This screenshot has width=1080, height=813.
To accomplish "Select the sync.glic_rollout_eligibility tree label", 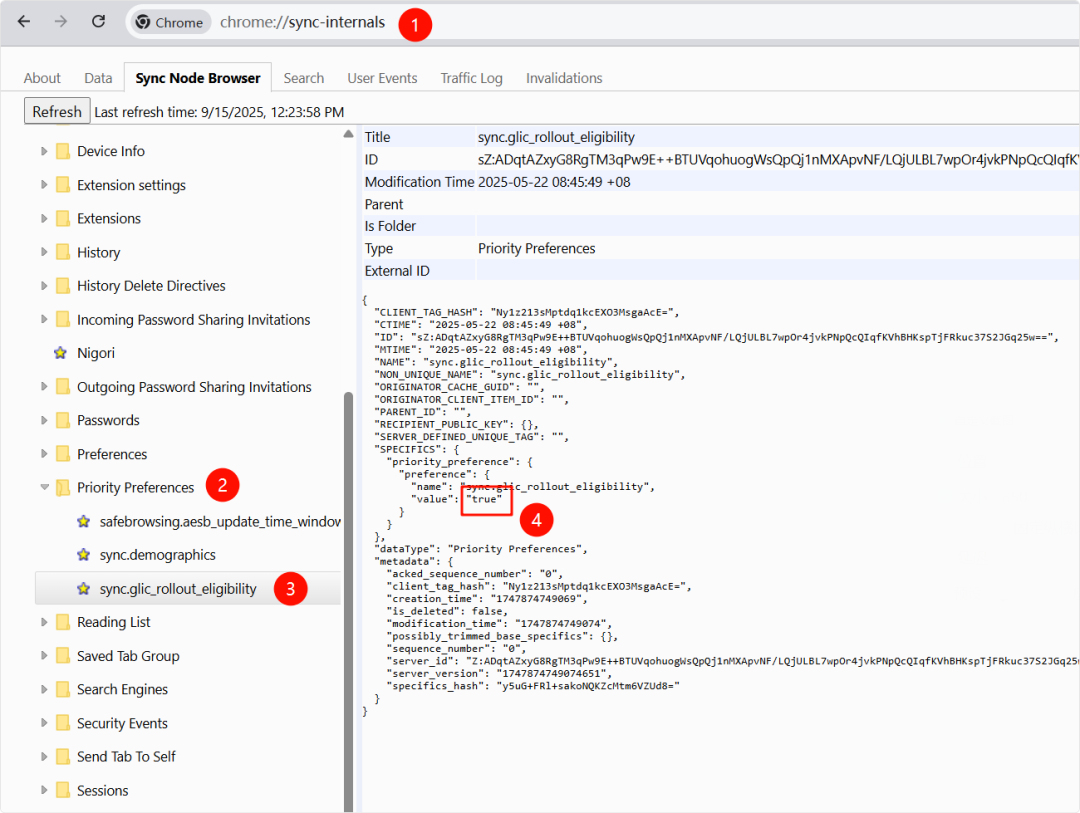I will point(178,588).
